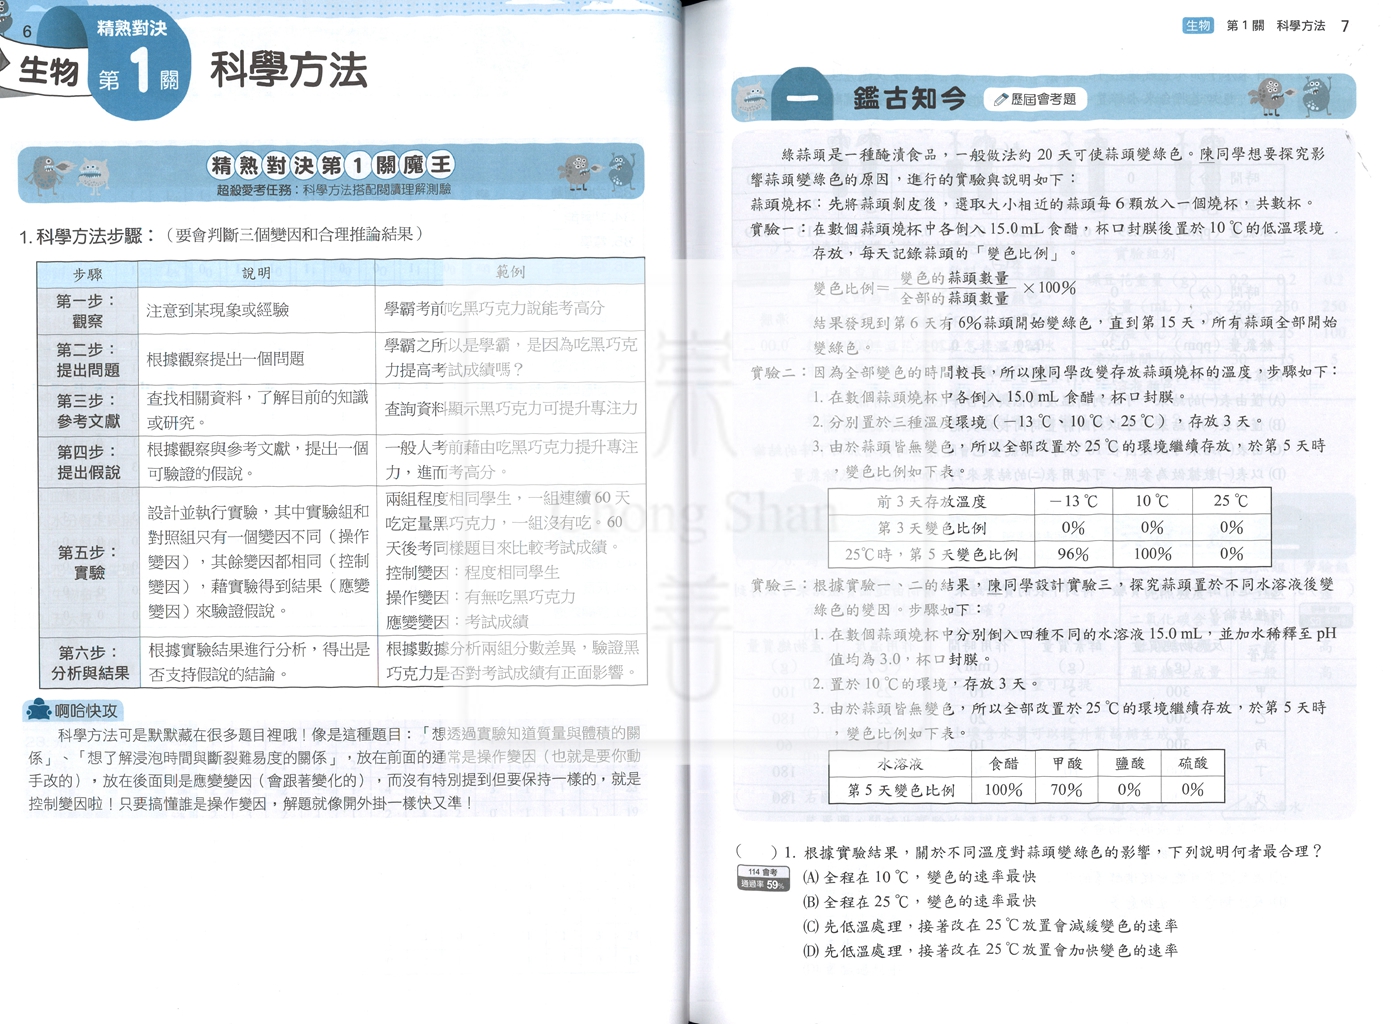Click the 範例 column header
This screenshot has width=1393, height=1024.
point(510,271)
